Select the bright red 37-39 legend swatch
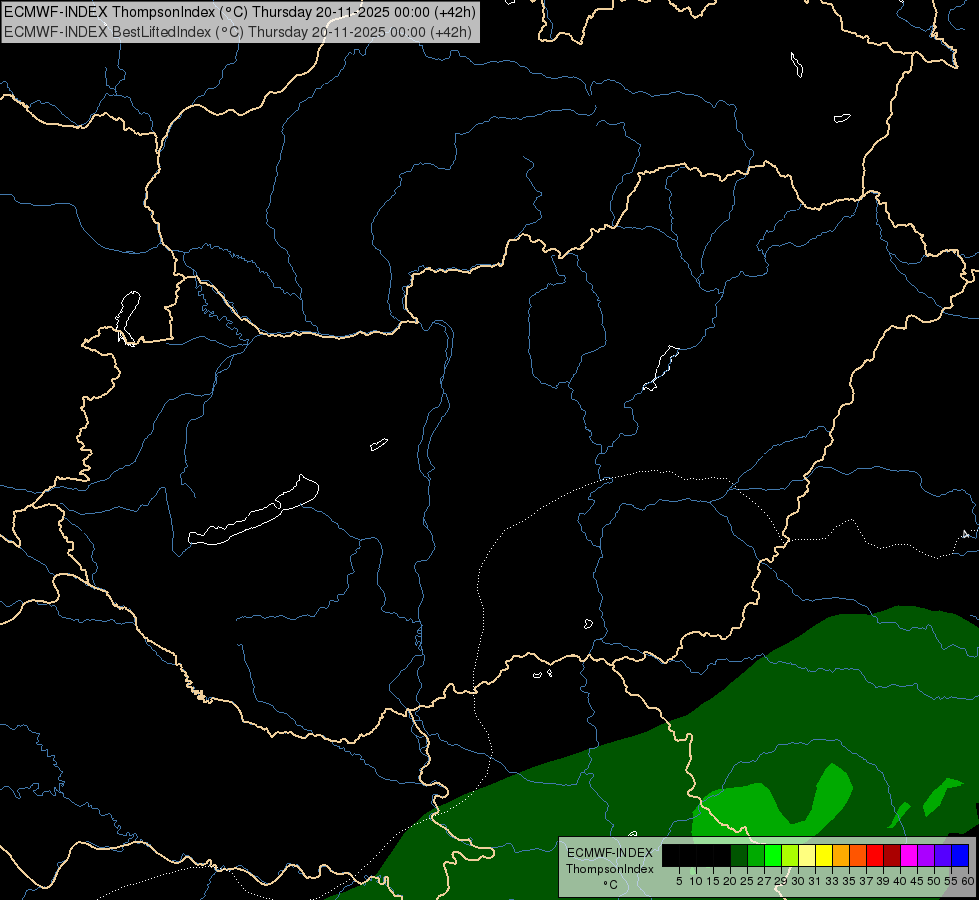 [x=875, y=855]
